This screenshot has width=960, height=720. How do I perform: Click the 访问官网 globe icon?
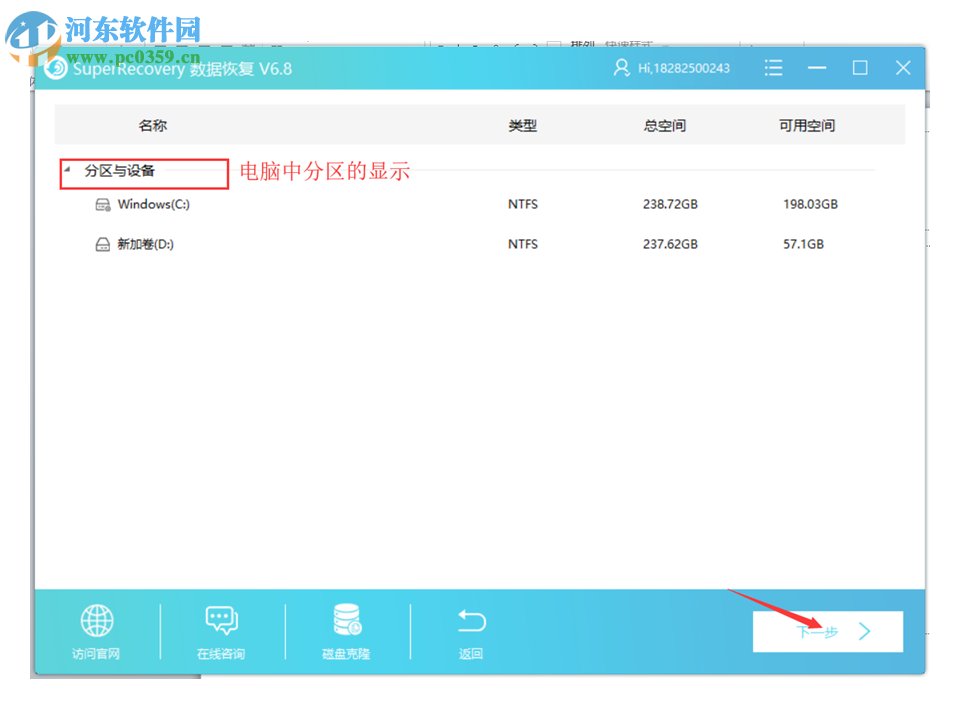pos(96,620)
